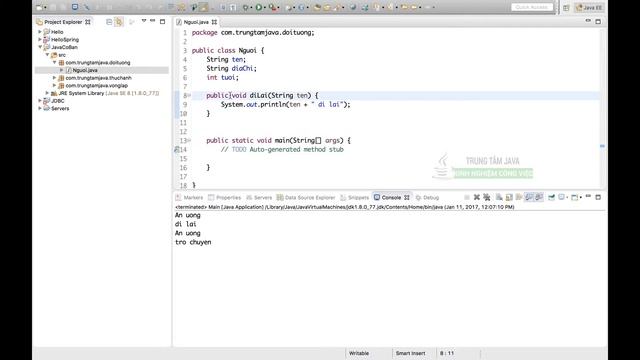Open the Servers view tab

pyautogui.click(x=259, y=198)
